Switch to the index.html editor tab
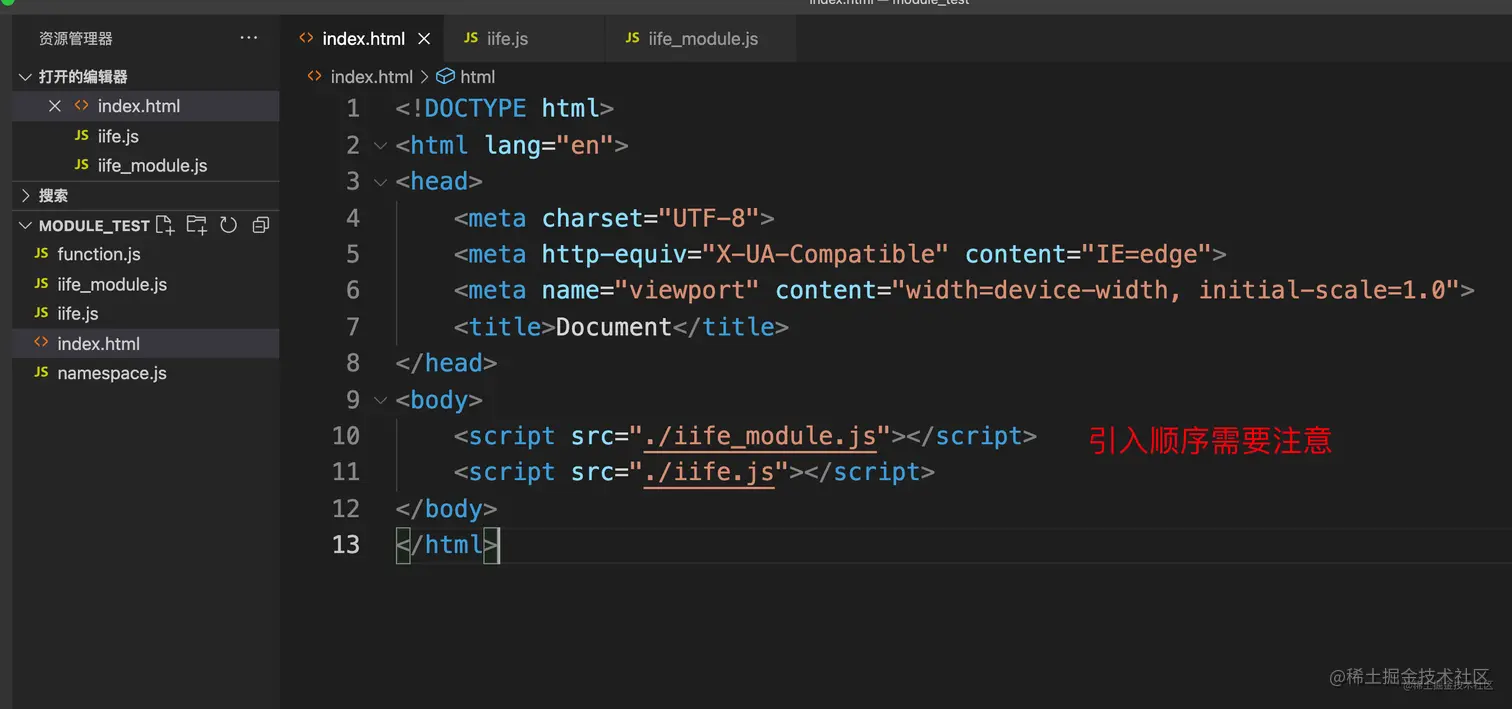The height and width of the screenshot is (709, 1512). click(363, 39)
